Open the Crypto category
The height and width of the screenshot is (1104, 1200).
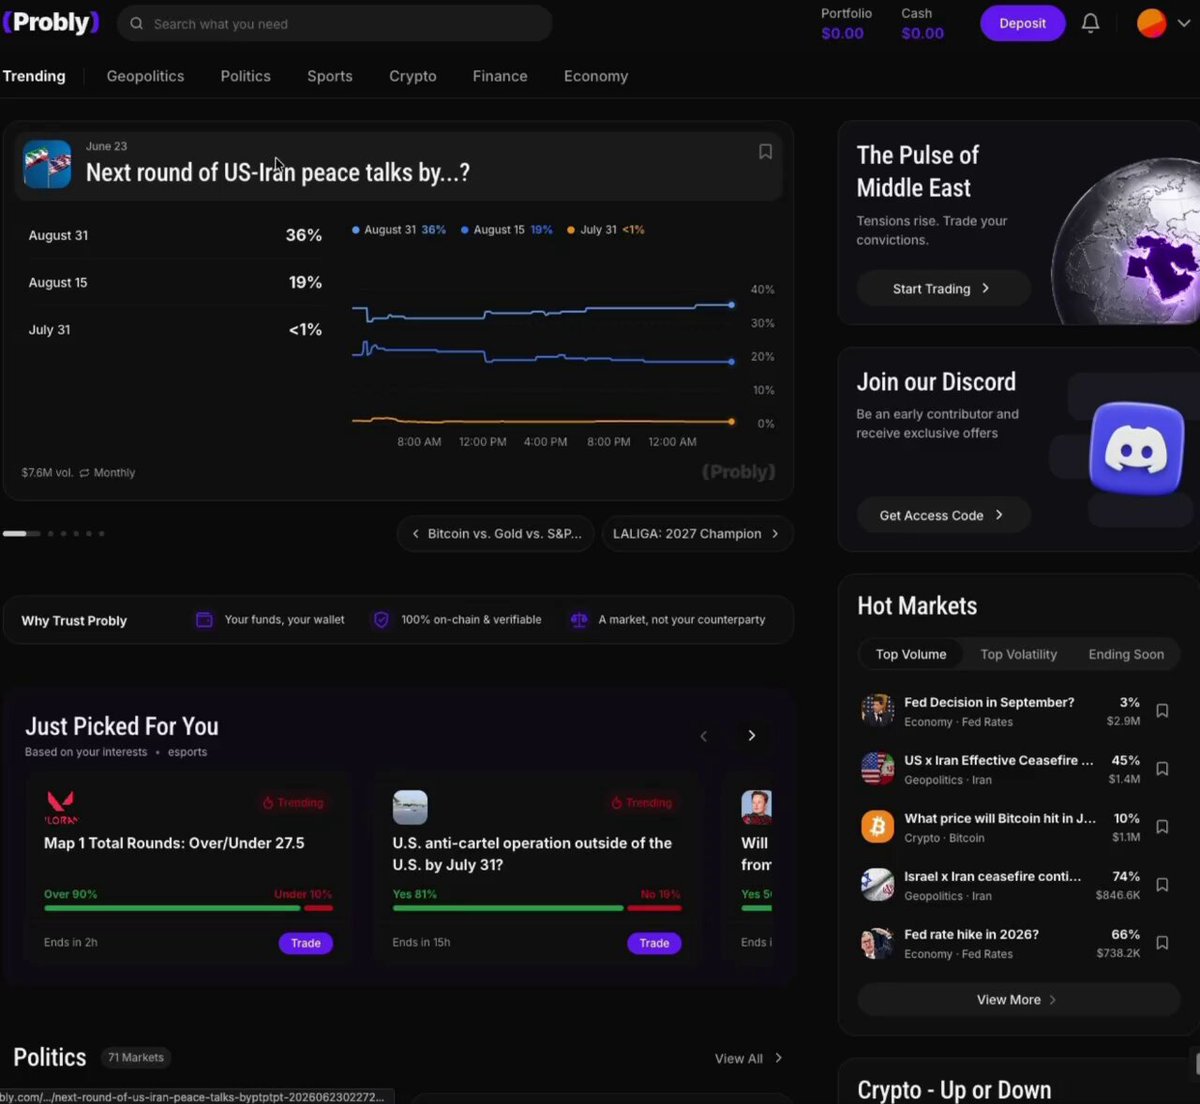(x=413, y=76)
